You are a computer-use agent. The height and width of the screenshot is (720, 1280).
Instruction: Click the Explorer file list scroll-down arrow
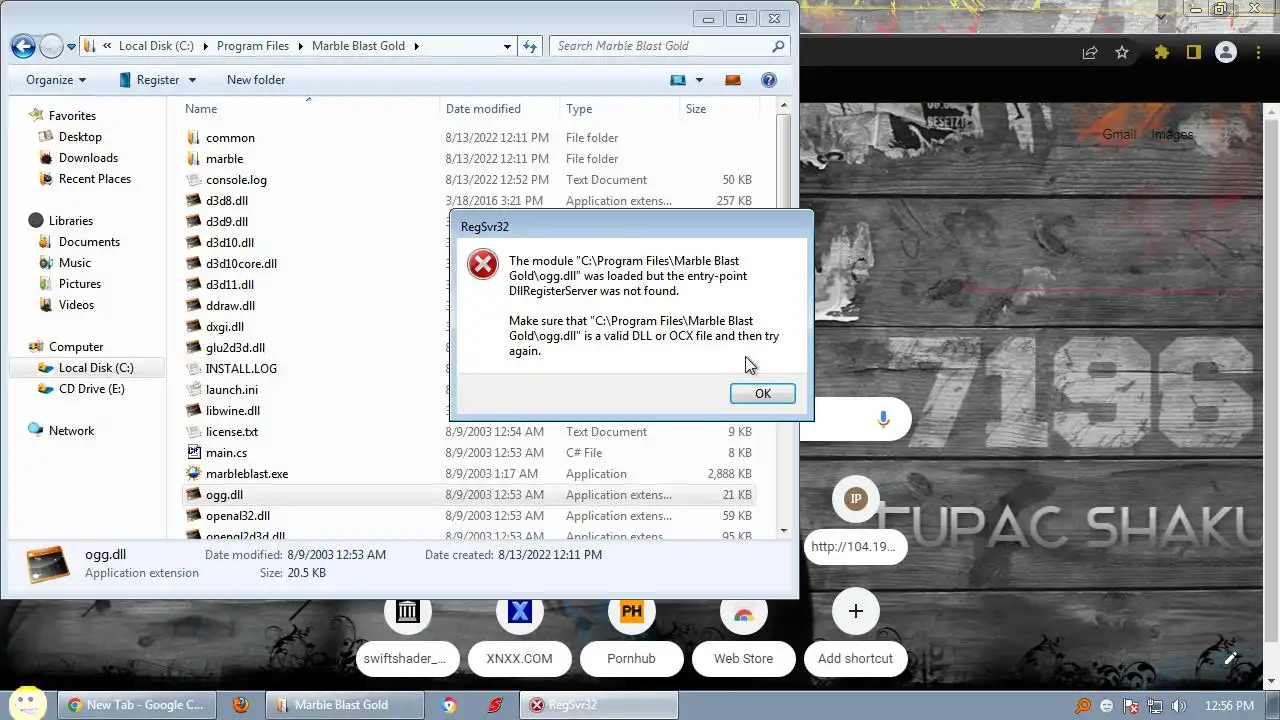pos(784,531)
